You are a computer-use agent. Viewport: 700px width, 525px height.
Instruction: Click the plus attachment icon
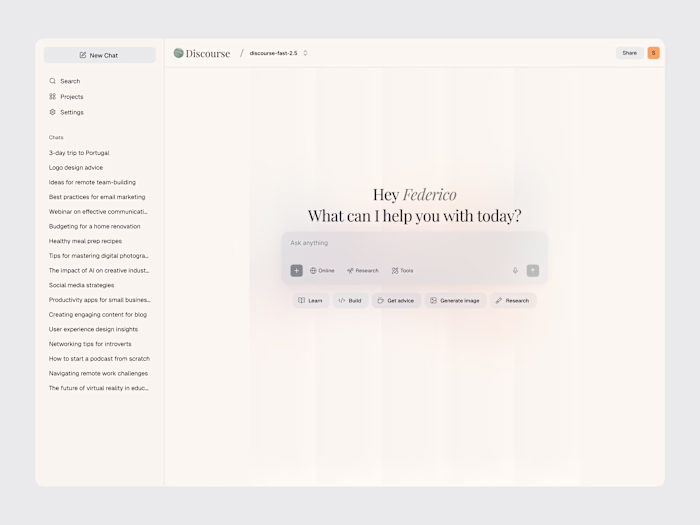click(296, 271)
